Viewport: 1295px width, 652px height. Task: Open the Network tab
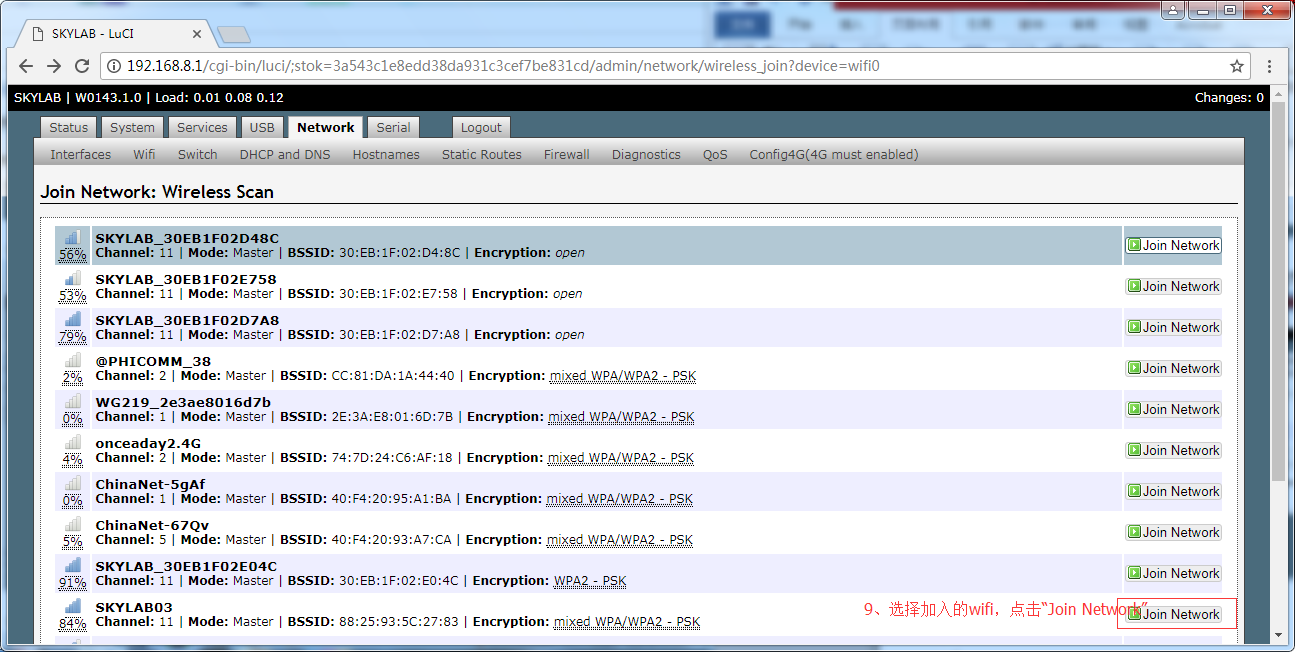pos(325,127)
